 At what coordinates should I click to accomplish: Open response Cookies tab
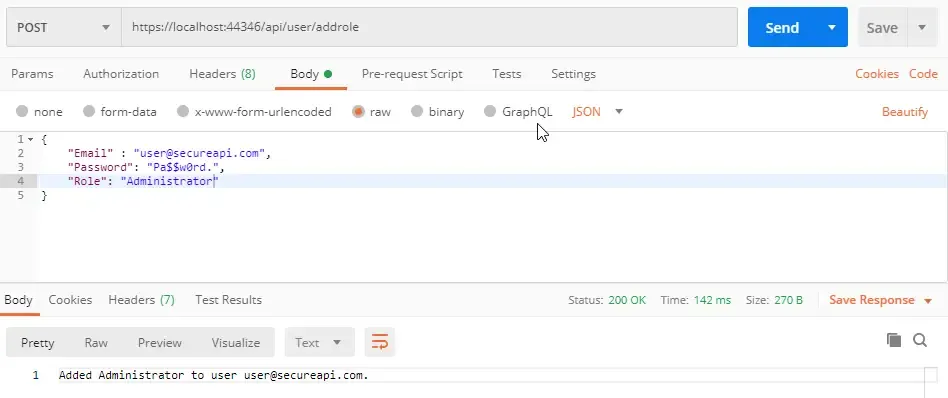pyautogui.click(x=70, y=300)
